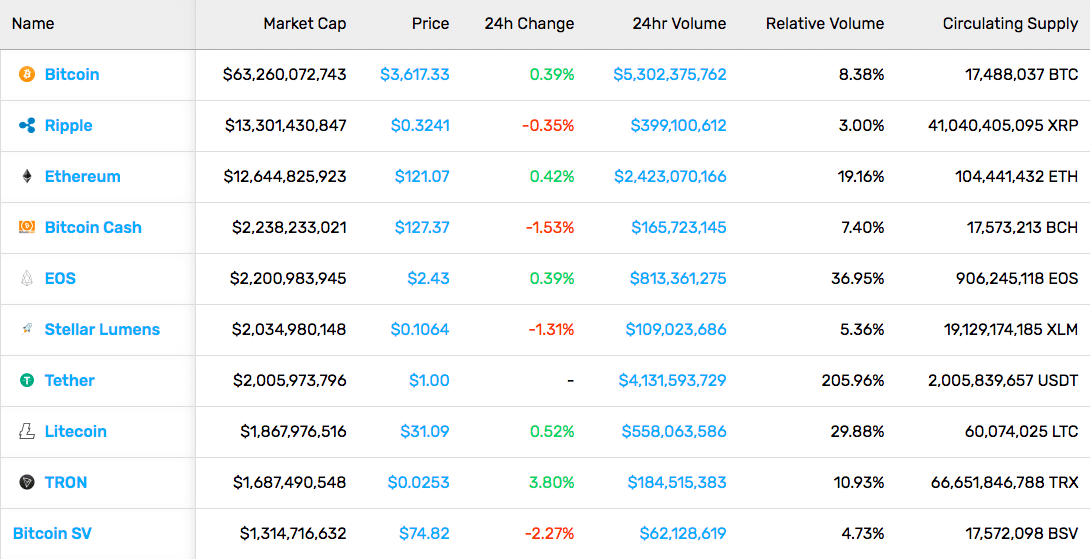
Task: Open the Bitcoin SV link
Action: pos(52,533)
